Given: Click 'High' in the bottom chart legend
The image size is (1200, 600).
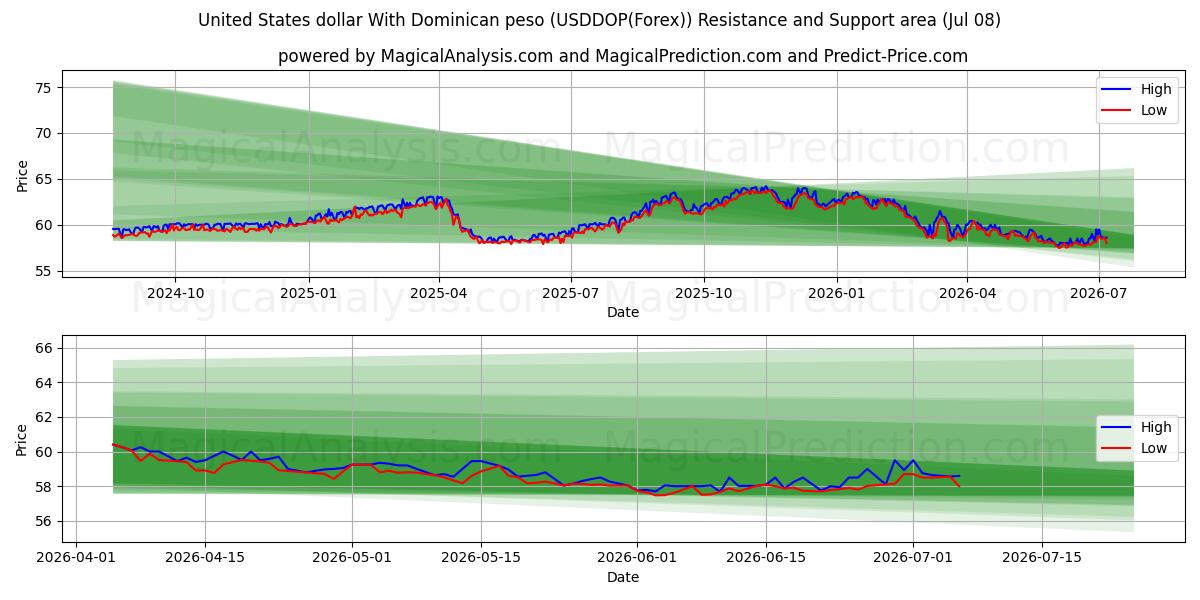Looking at the screenshot, I should (1156, 427).
